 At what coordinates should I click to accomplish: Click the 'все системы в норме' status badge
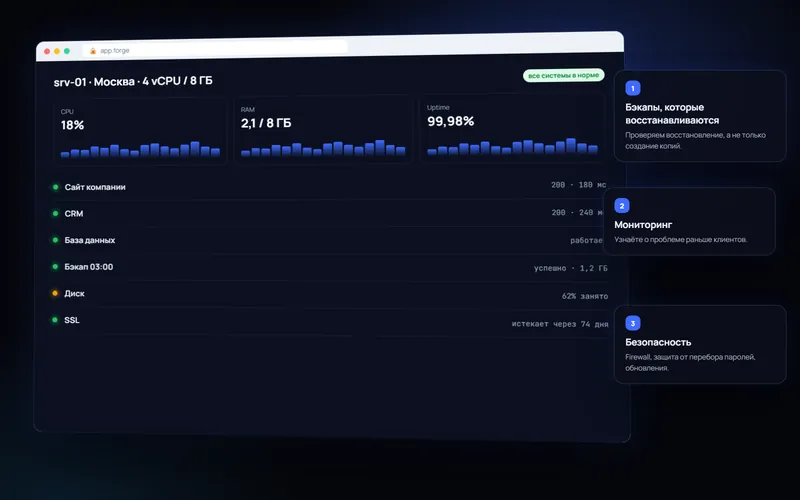[x=563, y=76]
